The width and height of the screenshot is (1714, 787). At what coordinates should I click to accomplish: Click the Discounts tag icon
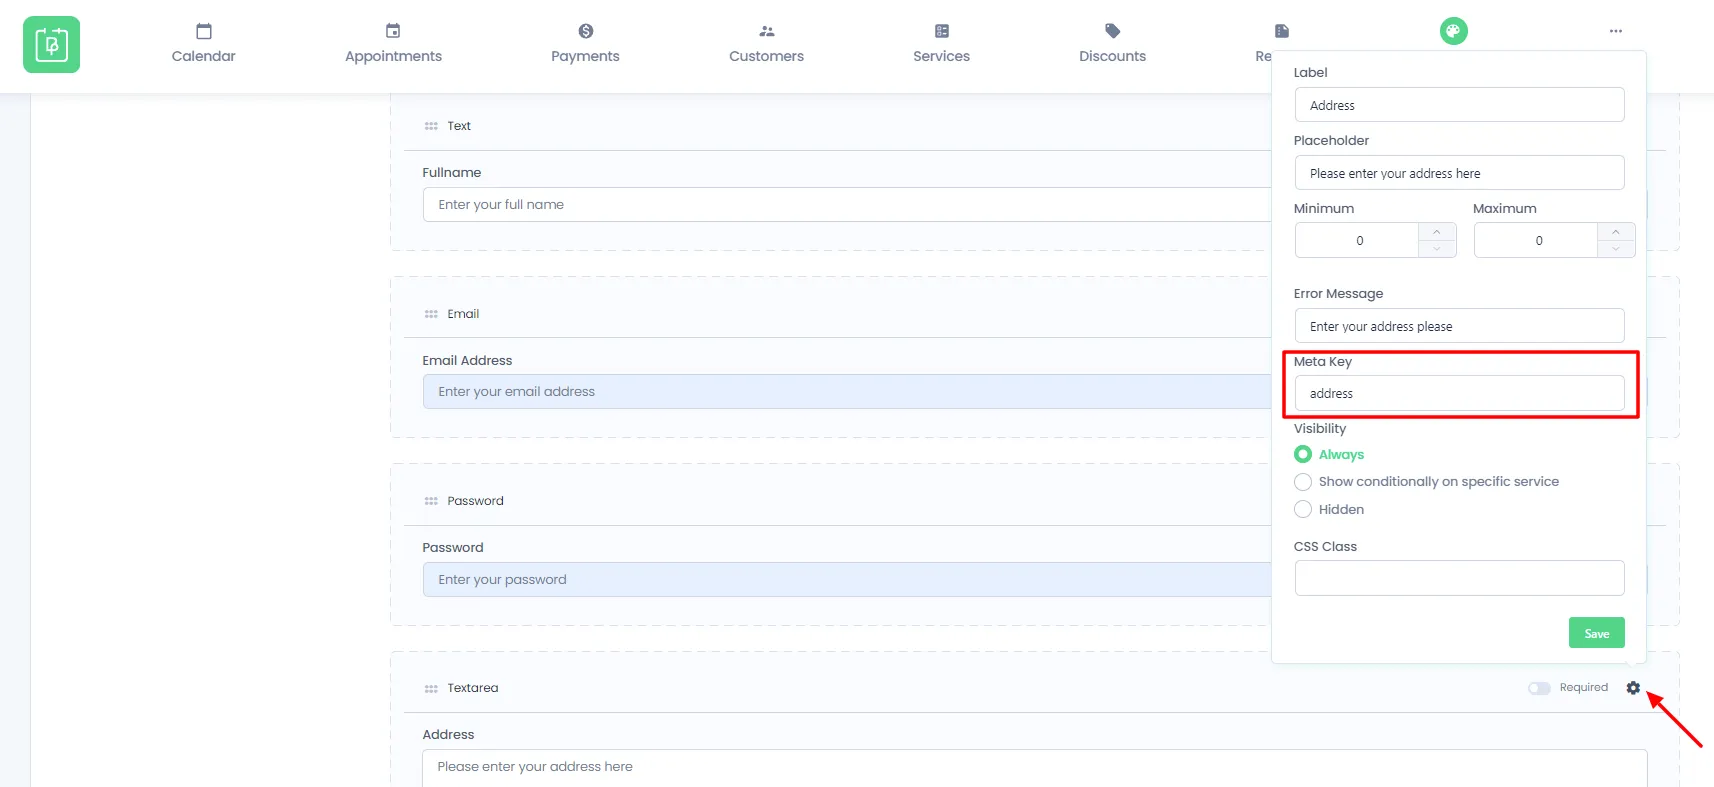(x=1113, y=31)
